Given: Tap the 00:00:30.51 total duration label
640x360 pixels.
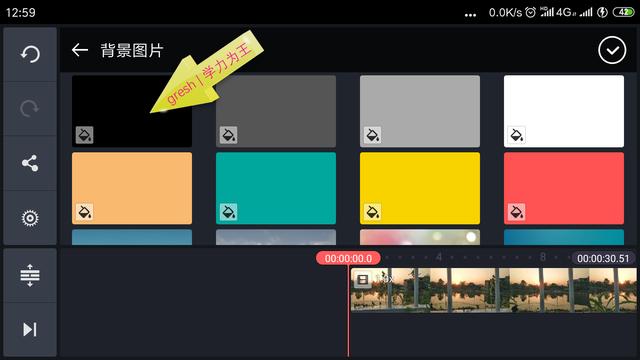Looking at the screenshot, I should 603,258.
